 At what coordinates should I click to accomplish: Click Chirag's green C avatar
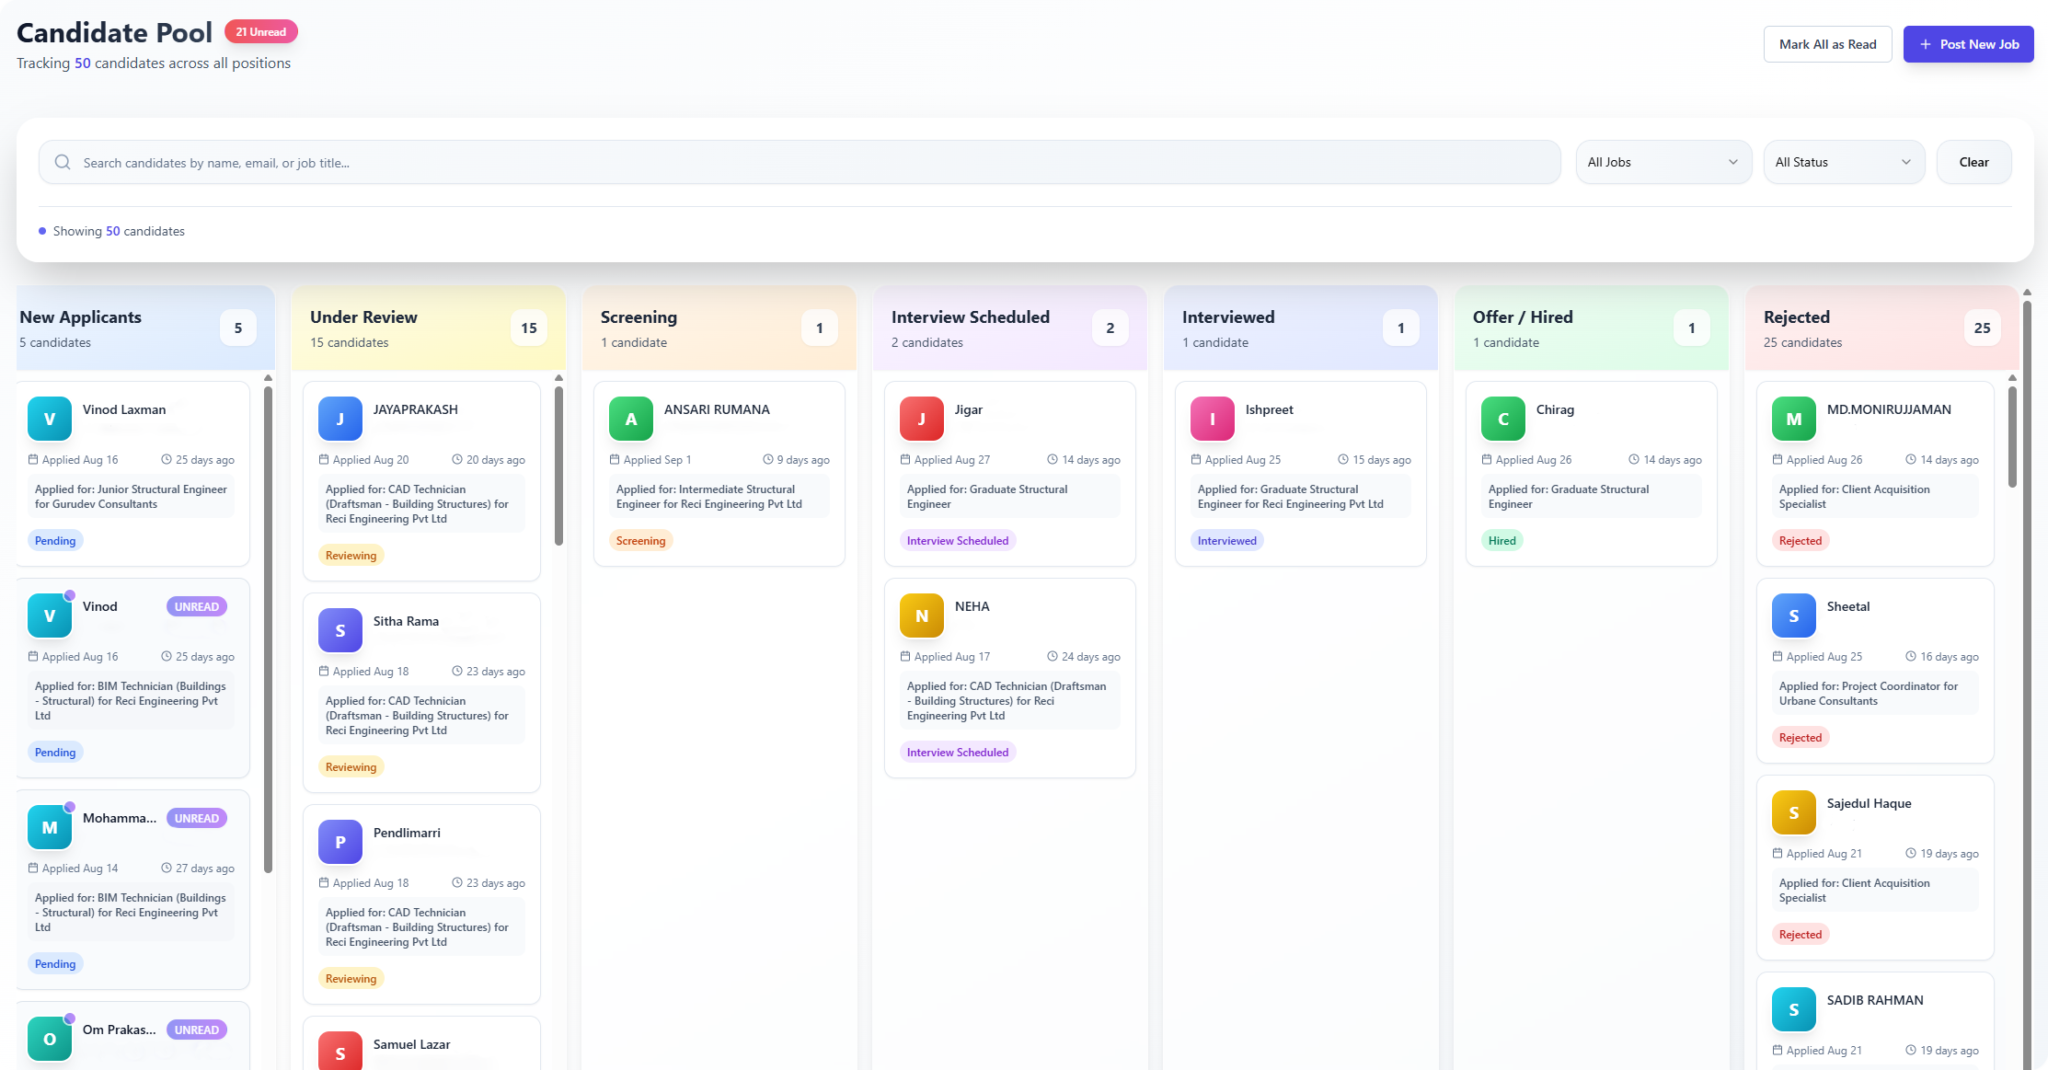(1503, 419)
